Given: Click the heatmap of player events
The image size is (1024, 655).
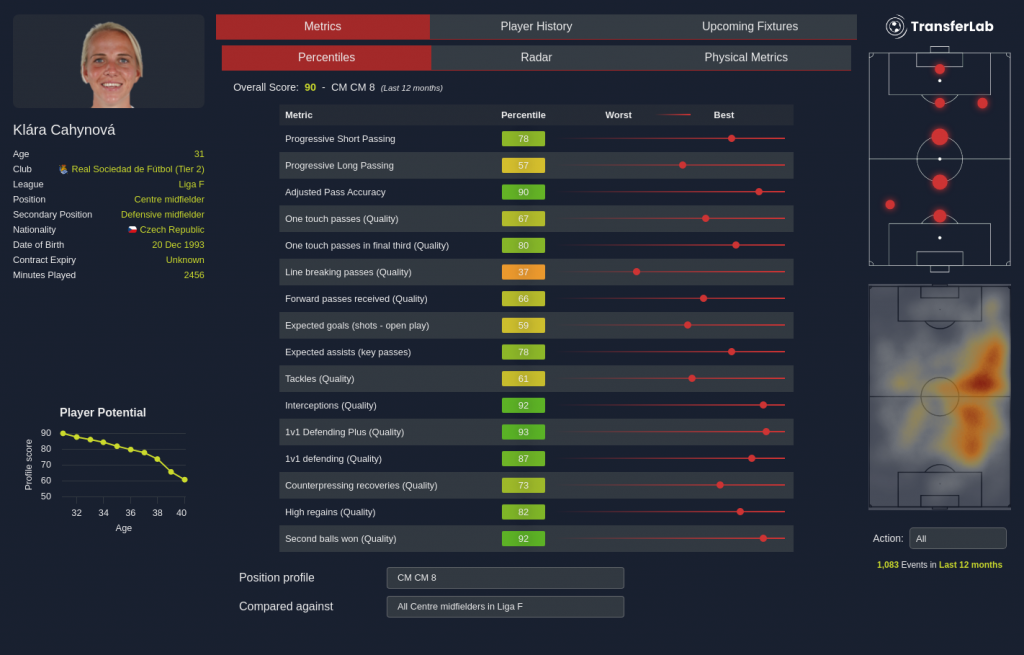Looking at the screenshot, I should (939, 397).
